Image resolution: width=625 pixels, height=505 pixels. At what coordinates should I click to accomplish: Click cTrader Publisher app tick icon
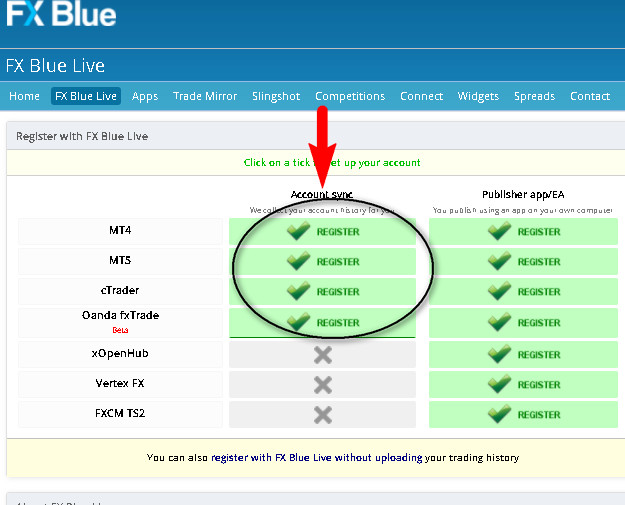[499, 291]
